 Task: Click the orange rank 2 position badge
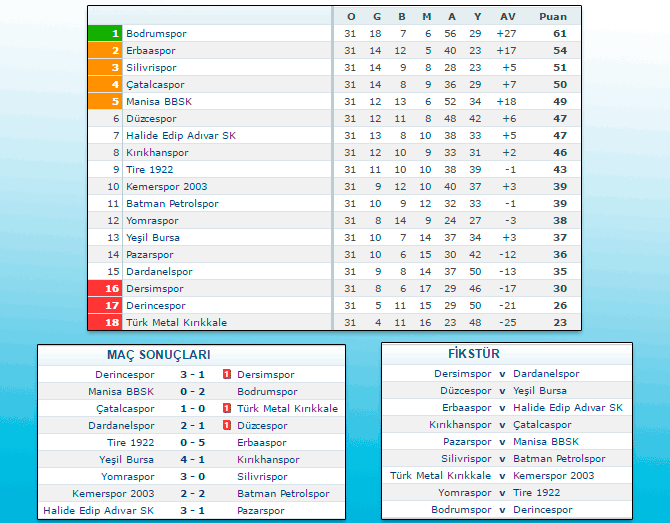105,50
